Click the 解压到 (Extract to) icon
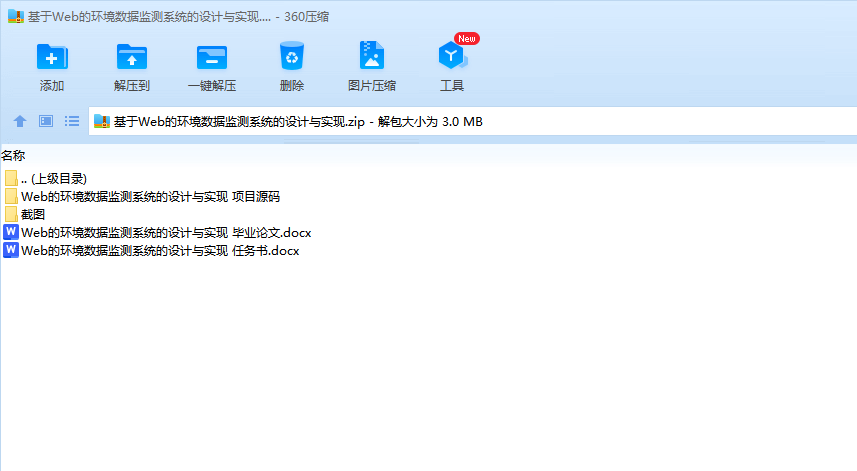 coord(132,57)
